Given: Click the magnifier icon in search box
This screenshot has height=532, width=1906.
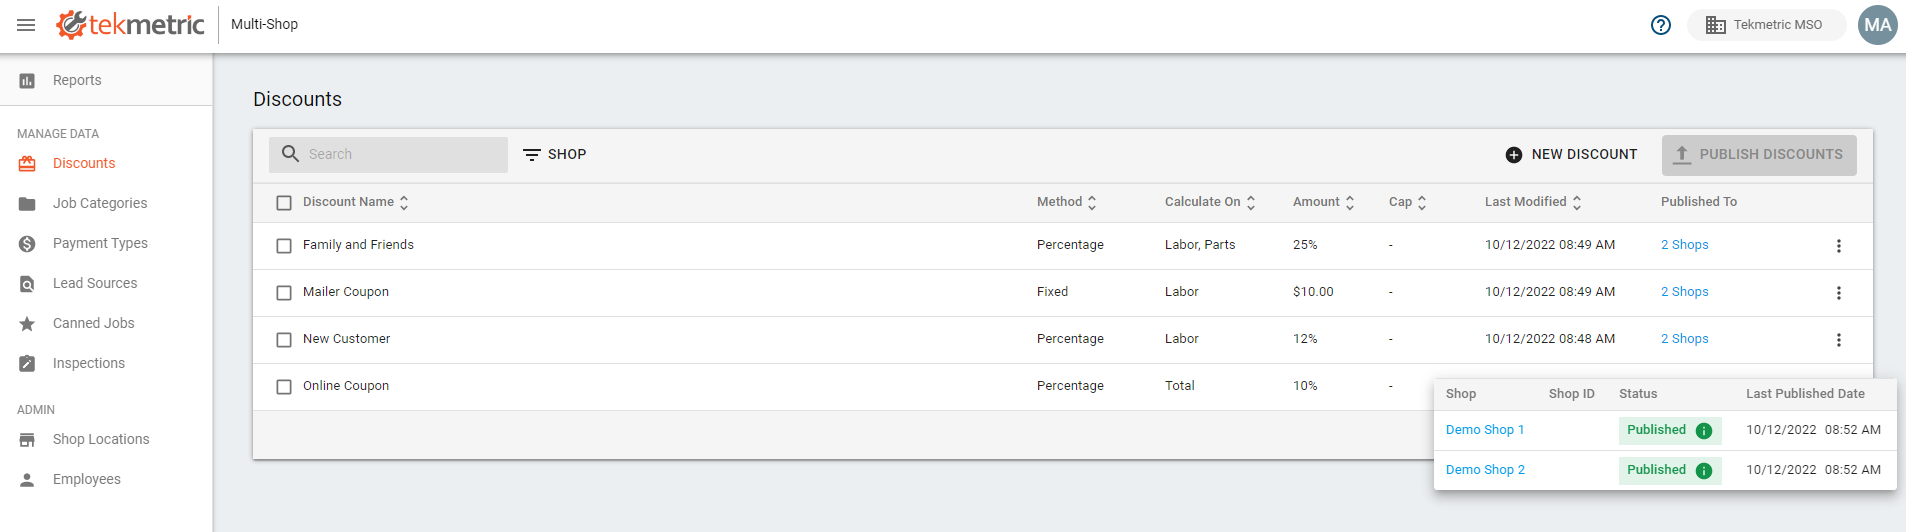Looking at the screenshot, I should pyautogui.click(x=290, y=154).
